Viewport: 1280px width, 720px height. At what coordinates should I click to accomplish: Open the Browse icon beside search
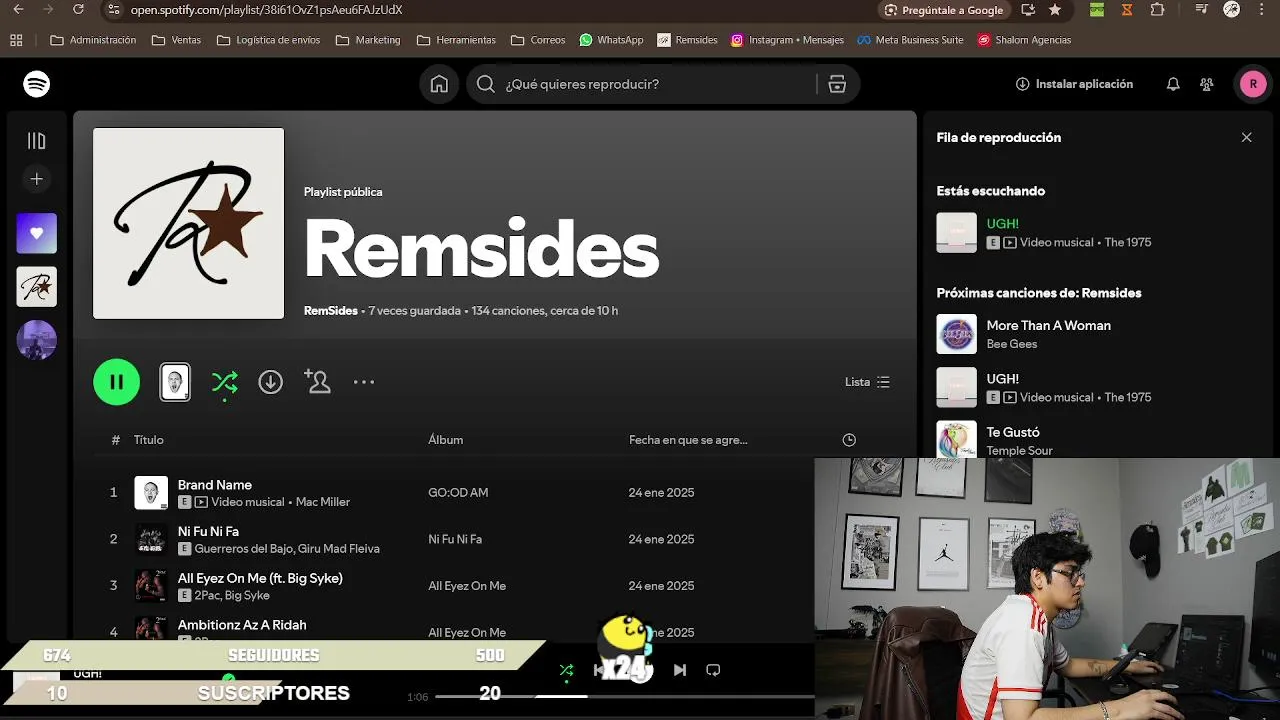837,84
